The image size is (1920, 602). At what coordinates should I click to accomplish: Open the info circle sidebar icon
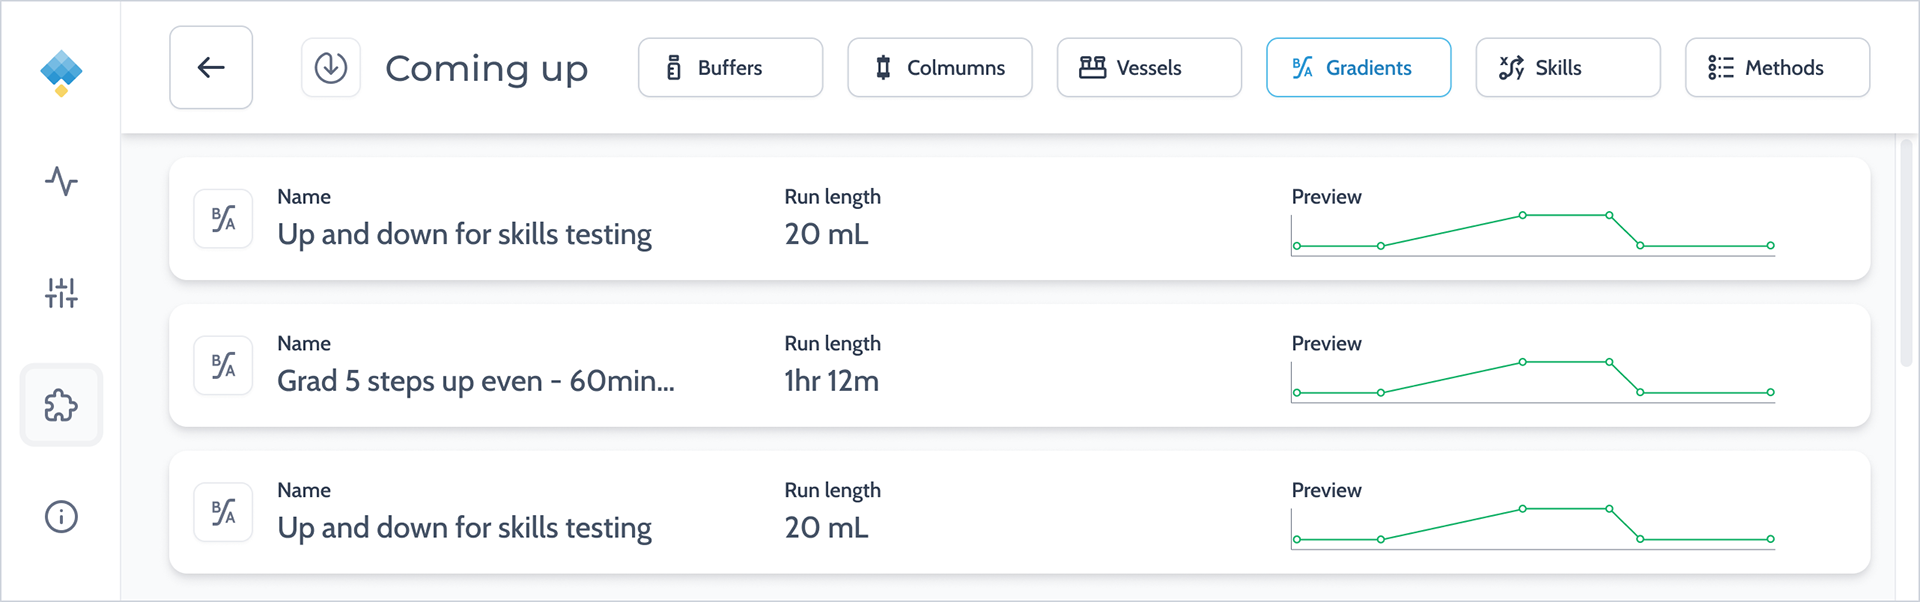coord(61,517)
